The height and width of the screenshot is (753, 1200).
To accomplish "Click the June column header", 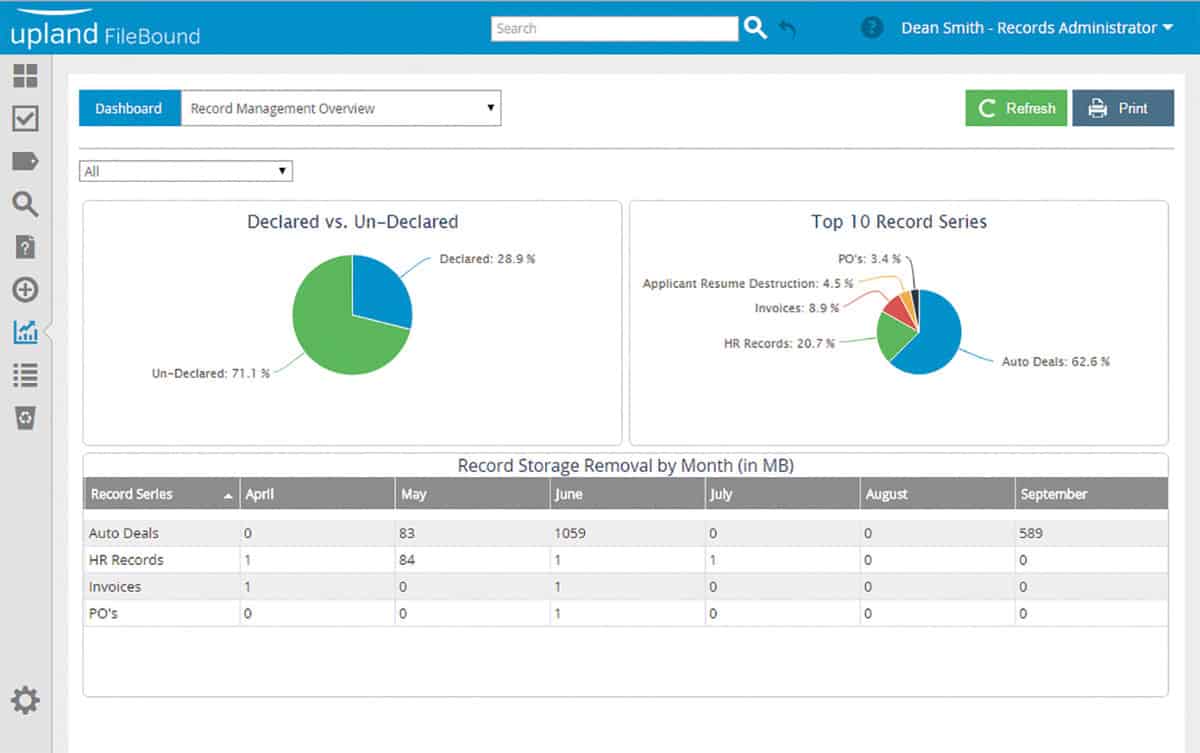I will pos(627,494).
